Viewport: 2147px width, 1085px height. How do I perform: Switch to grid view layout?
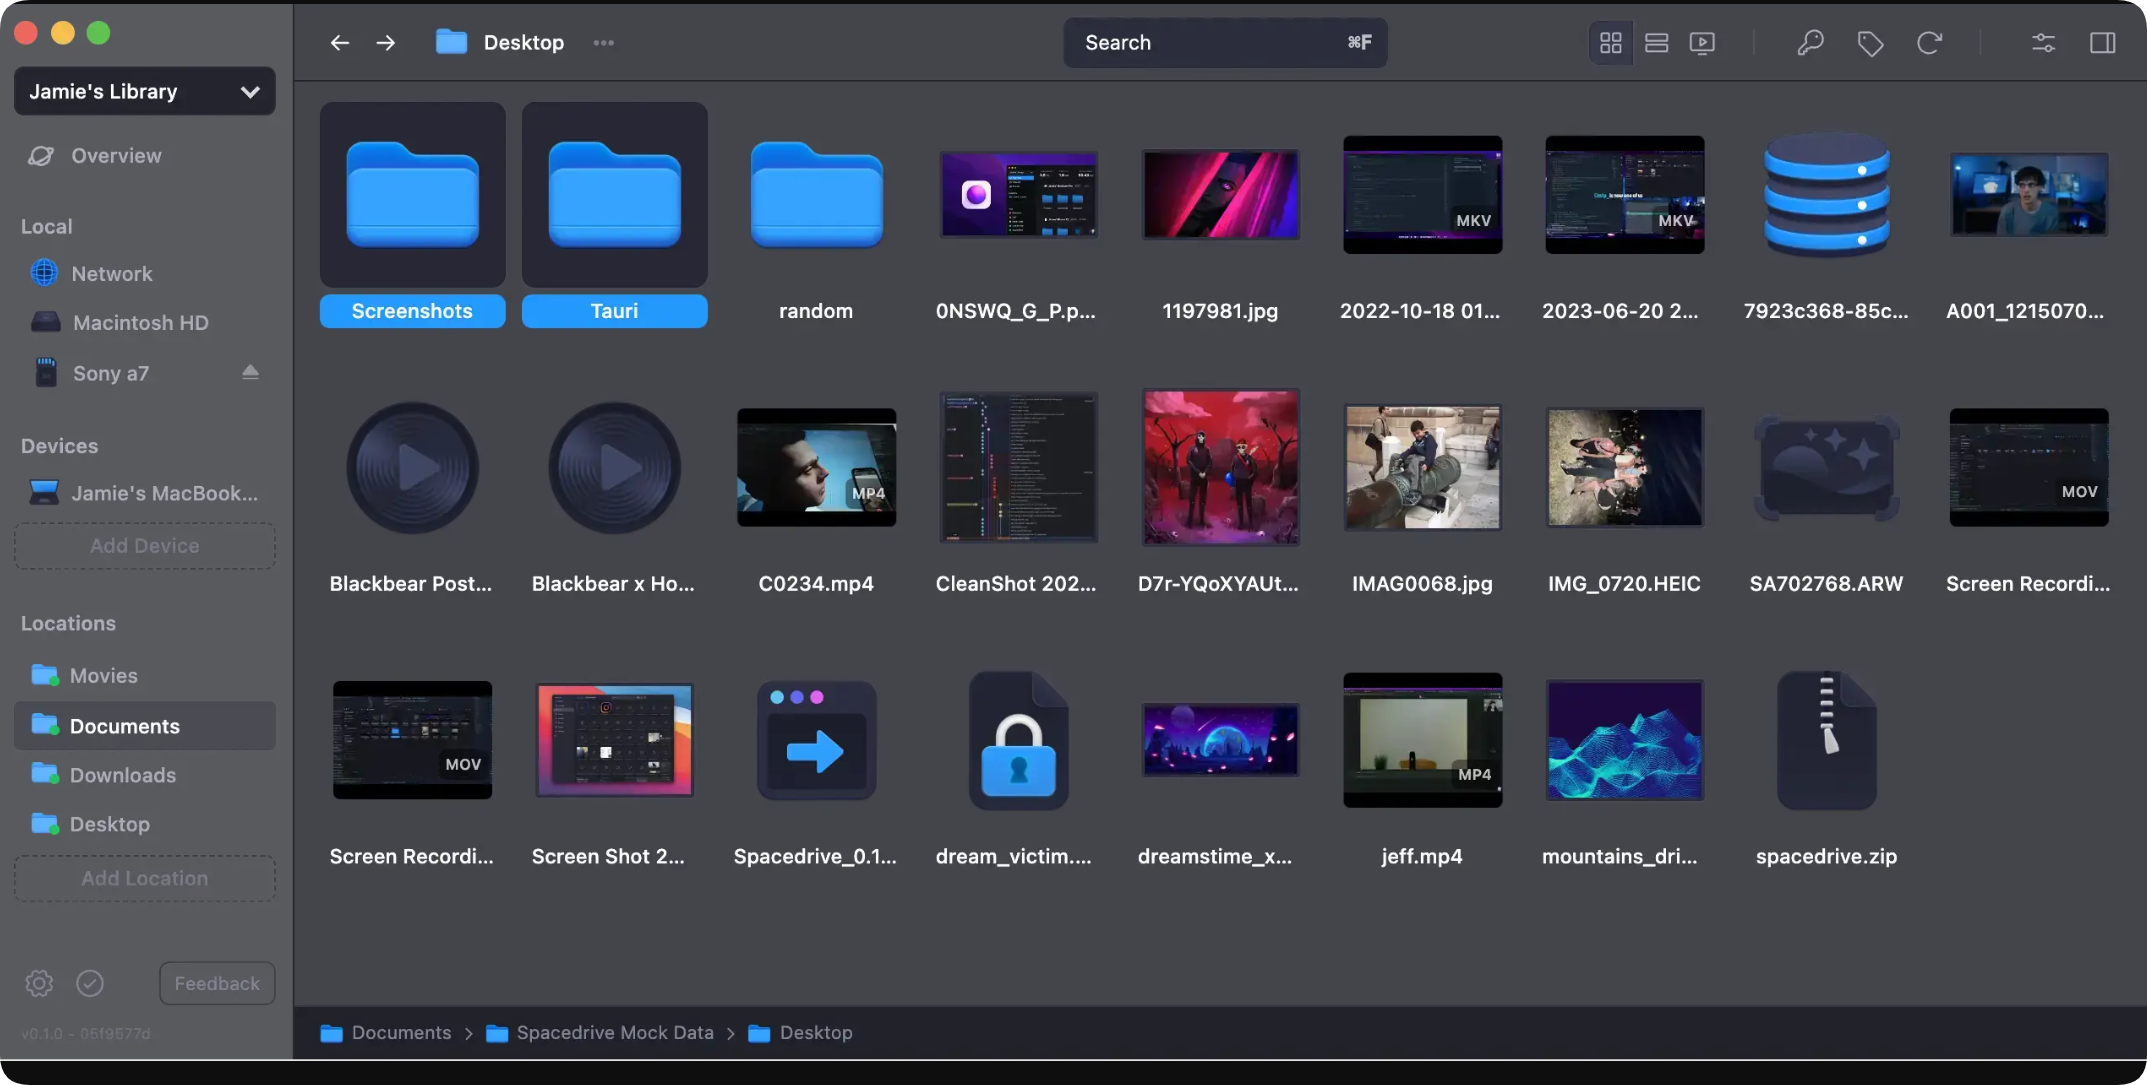pyautogui.click(x=1610, y=43)
